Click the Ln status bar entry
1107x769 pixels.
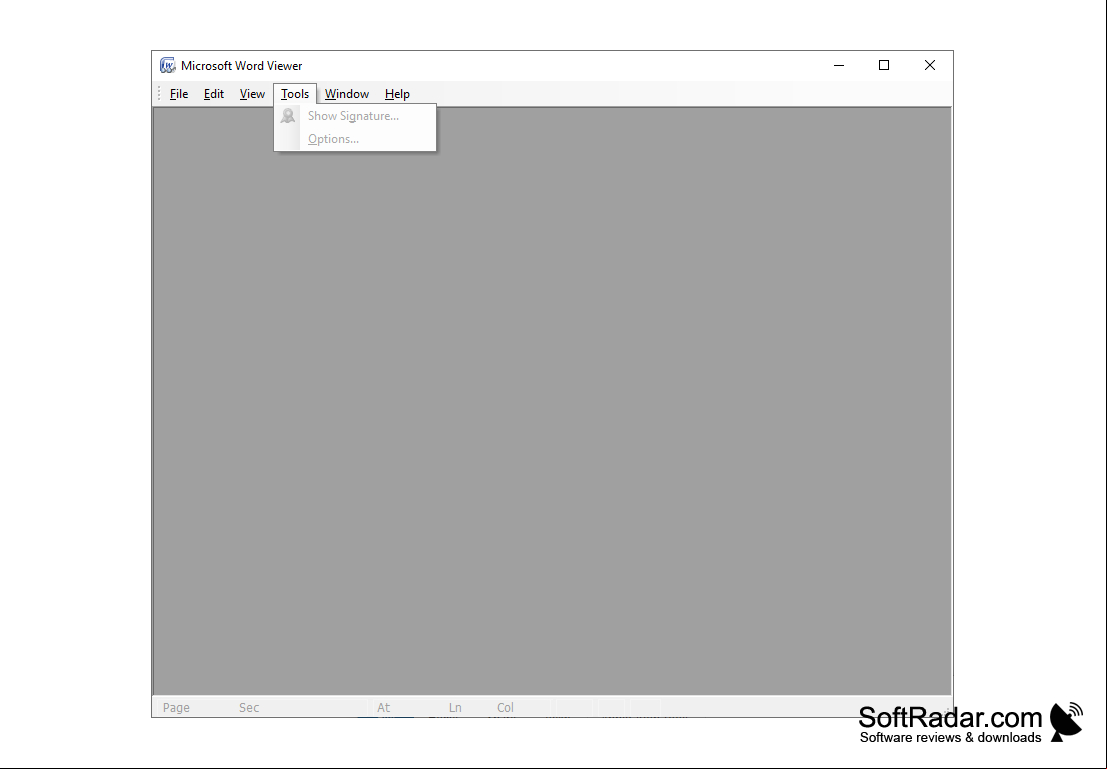click(455, 708)
